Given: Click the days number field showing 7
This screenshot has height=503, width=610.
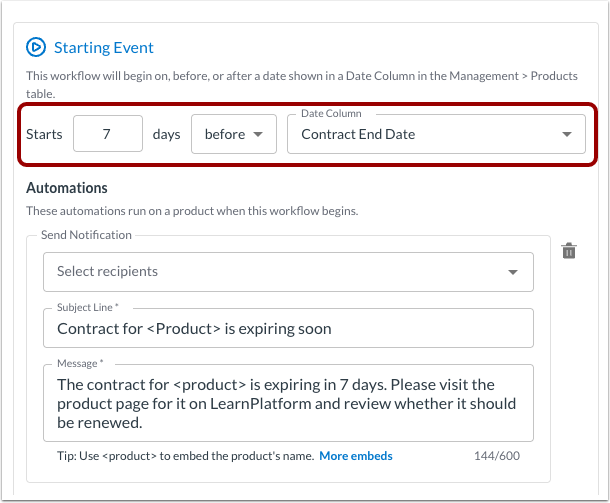Looking at the screenshot, I should (107, 134).
